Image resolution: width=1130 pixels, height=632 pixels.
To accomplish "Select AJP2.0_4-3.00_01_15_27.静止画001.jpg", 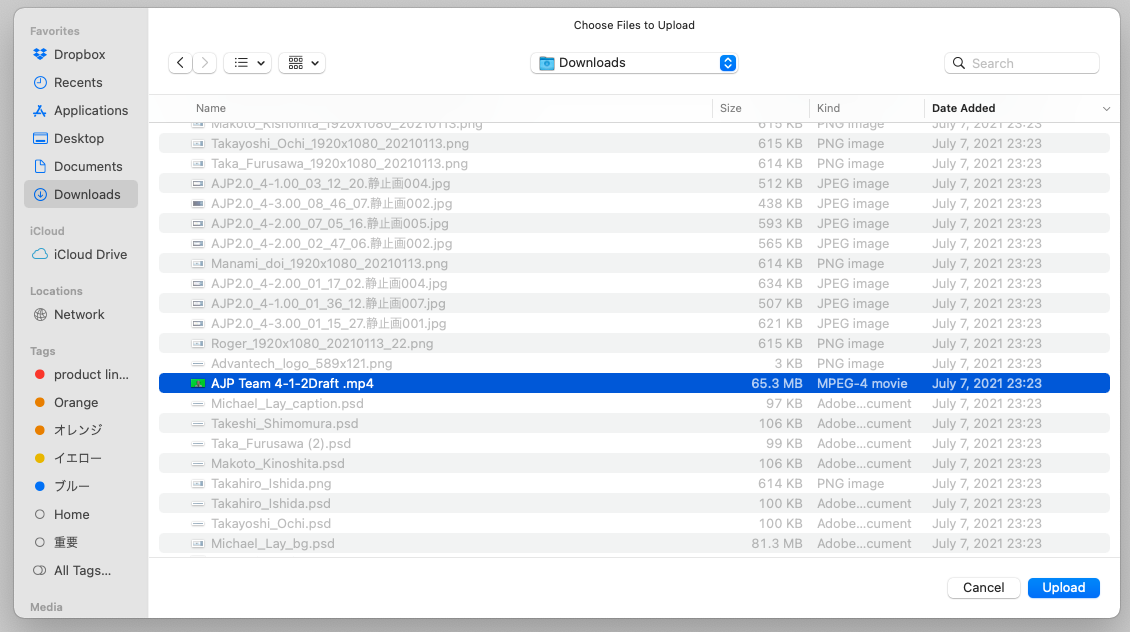I will 634,324.
